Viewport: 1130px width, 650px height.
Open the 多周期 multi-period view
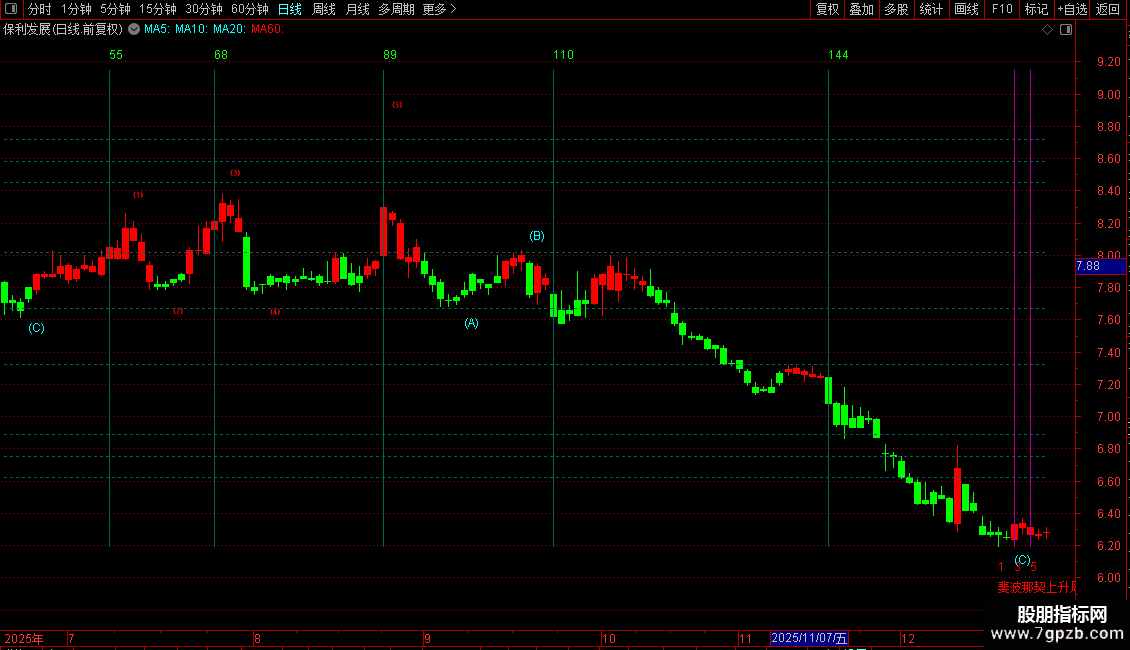tap(396, 9)
